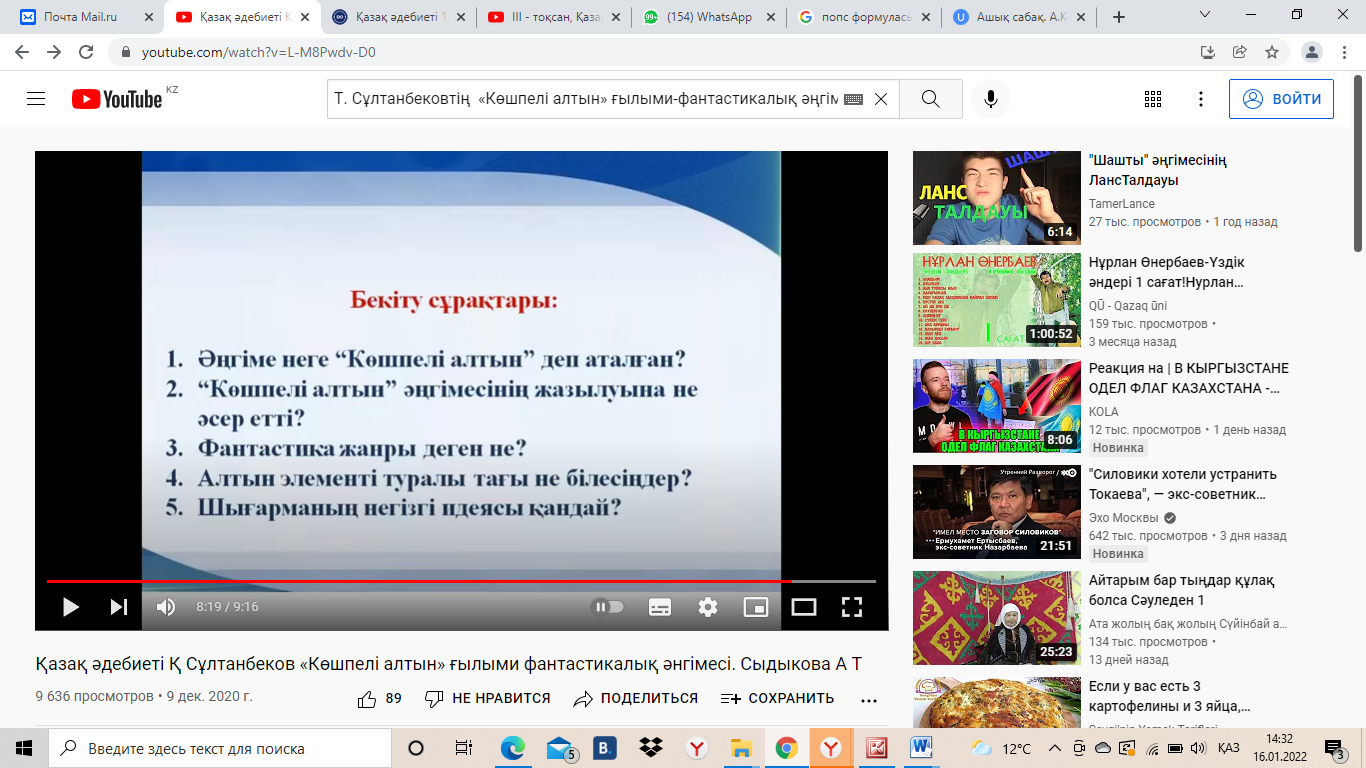Click СОХРАНИТЬ to save the video
Viewport: 1366px width, 768px height.
tap(777, 698)
